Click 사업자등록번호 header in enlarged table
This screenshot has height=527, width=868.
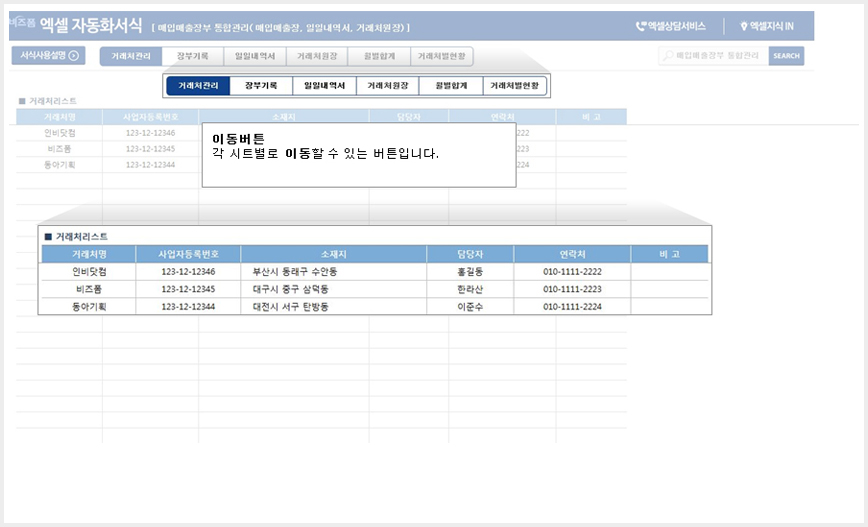(188, 254)
